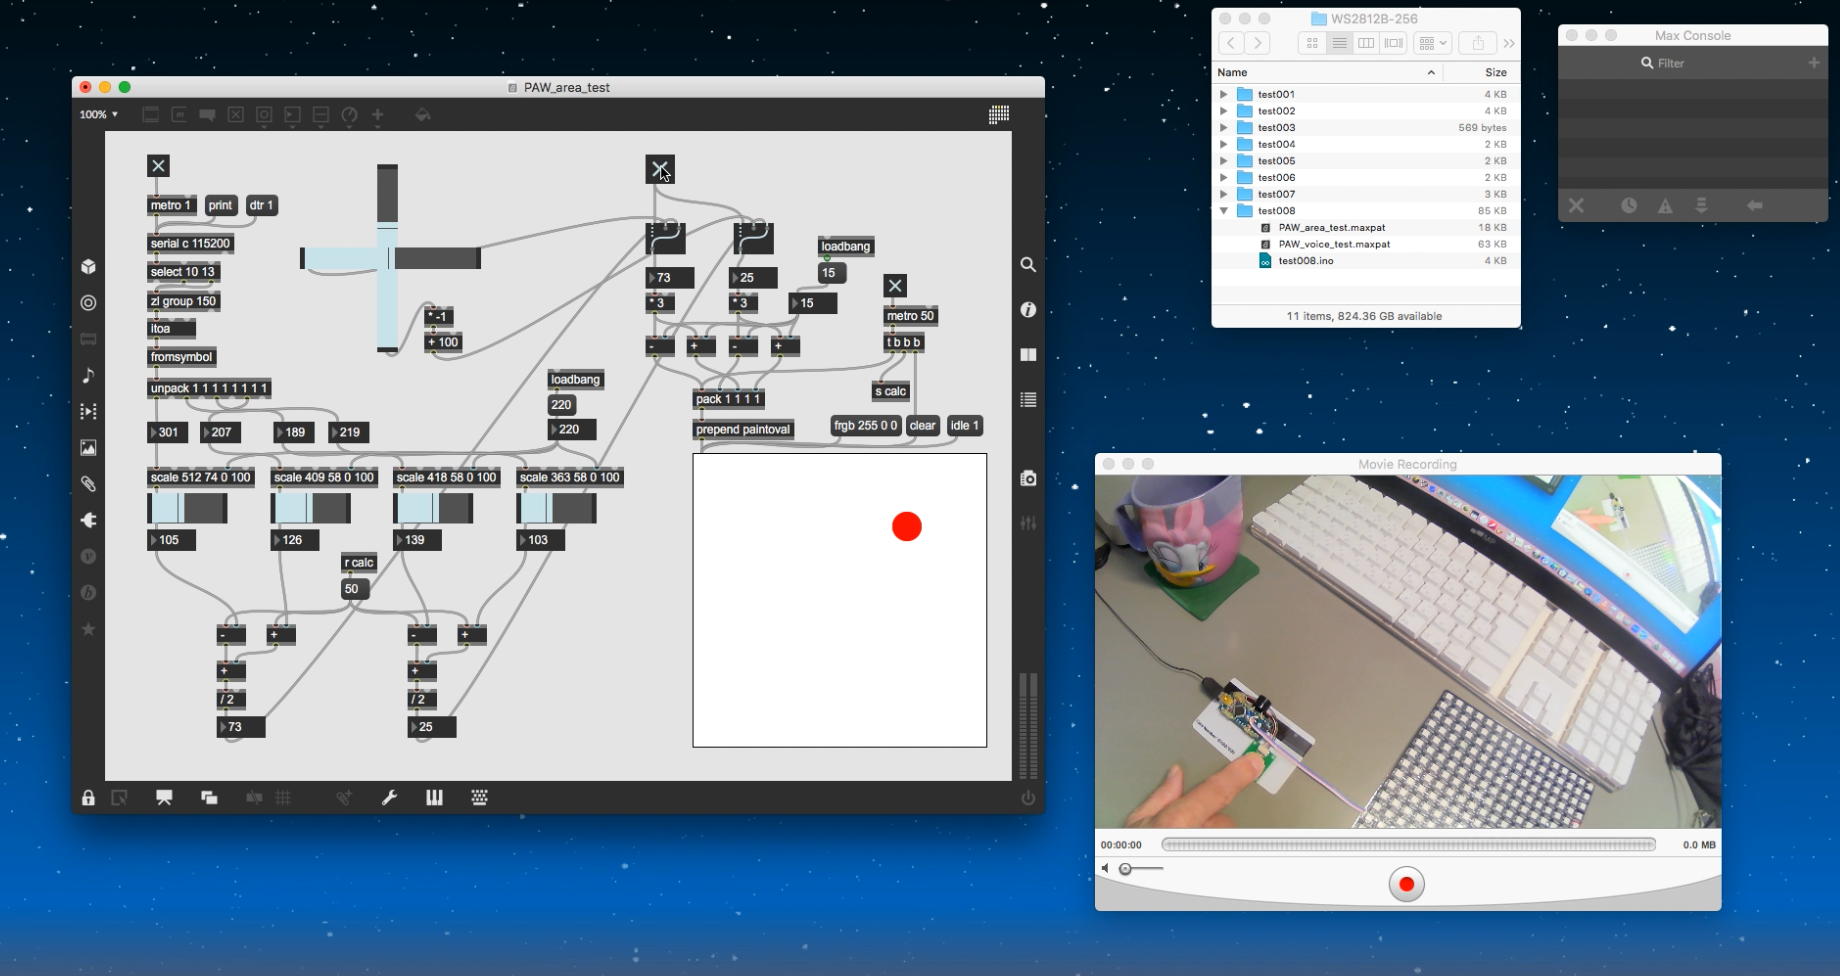Viewport: 1840px width, 976px height.
Task: Toggle the X box under the mouse cursor
Action: pyautogui.click(x=660, y=169)
